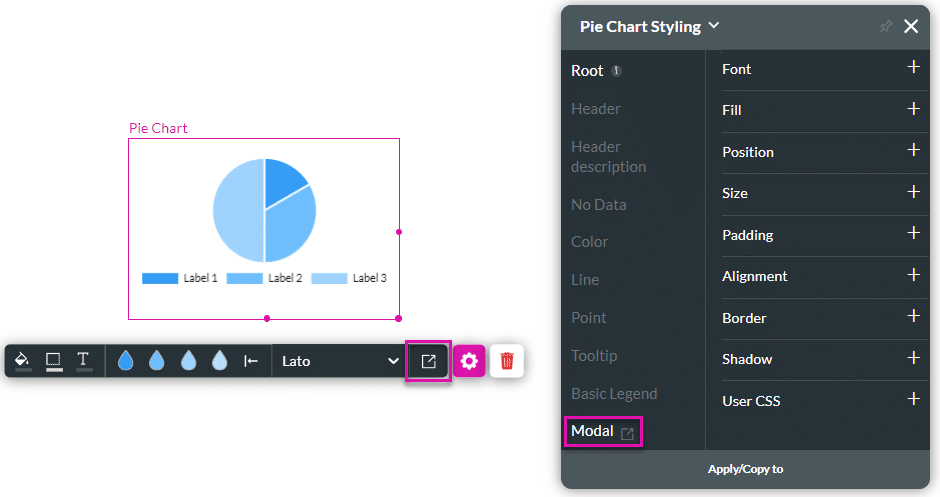
Task: Pin the Pie Chart Styling panel
Action: (x=885, y=27)
